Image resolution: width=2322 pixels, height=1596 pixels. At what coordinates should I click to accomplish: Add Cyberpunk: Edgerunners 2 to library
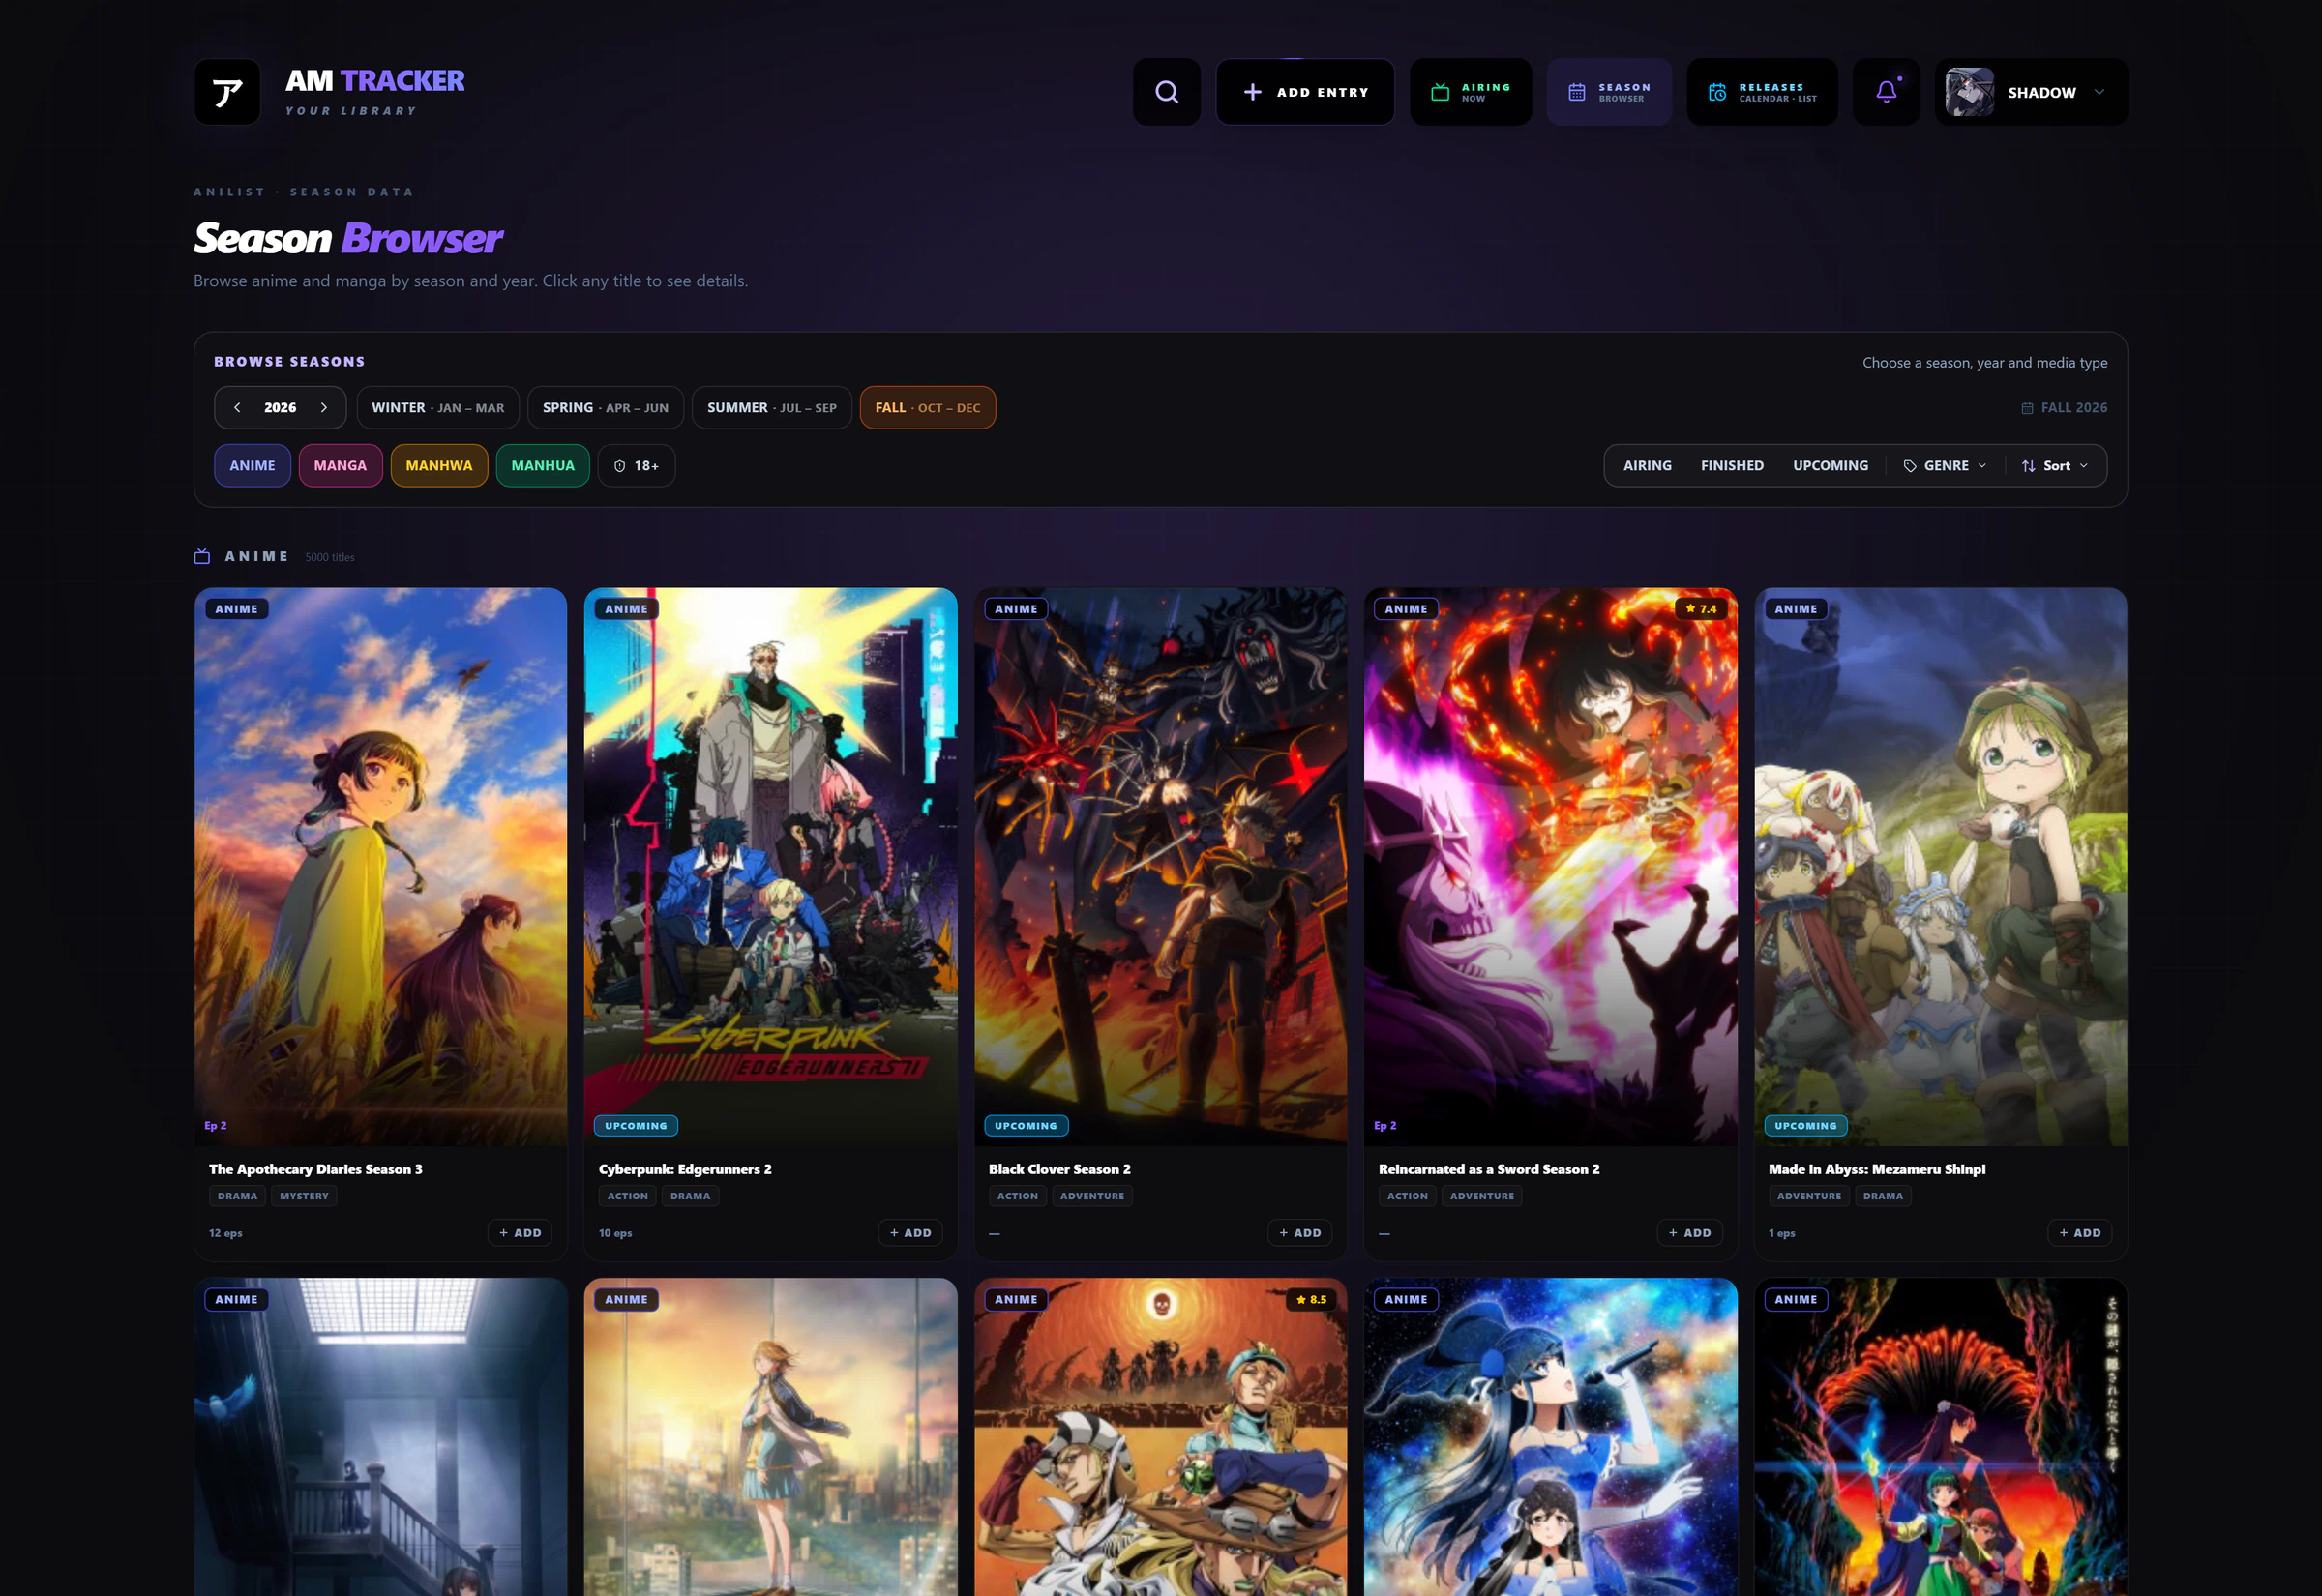[910, 1232]
